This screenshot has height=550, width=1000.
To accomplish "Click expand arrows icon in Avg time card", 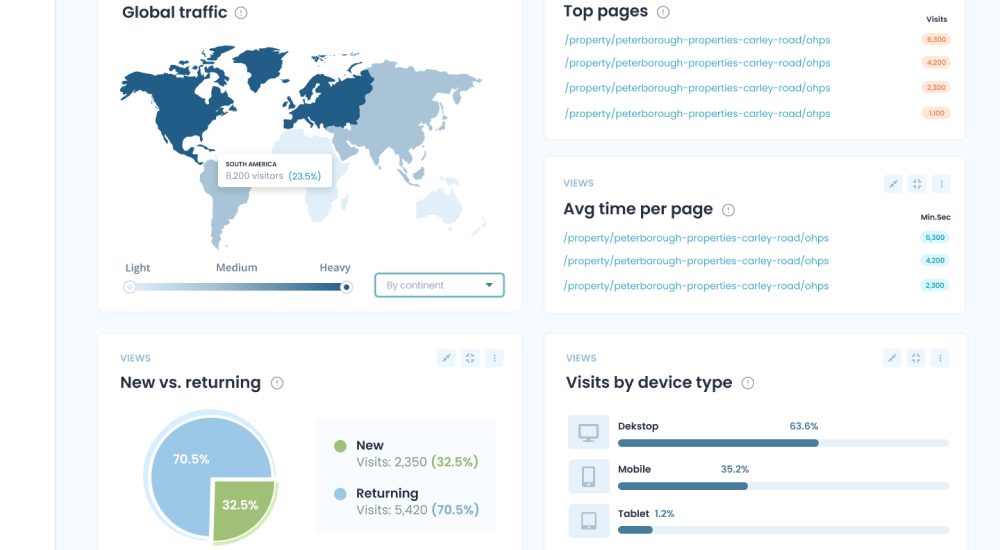I will click(x=893, y=184).
